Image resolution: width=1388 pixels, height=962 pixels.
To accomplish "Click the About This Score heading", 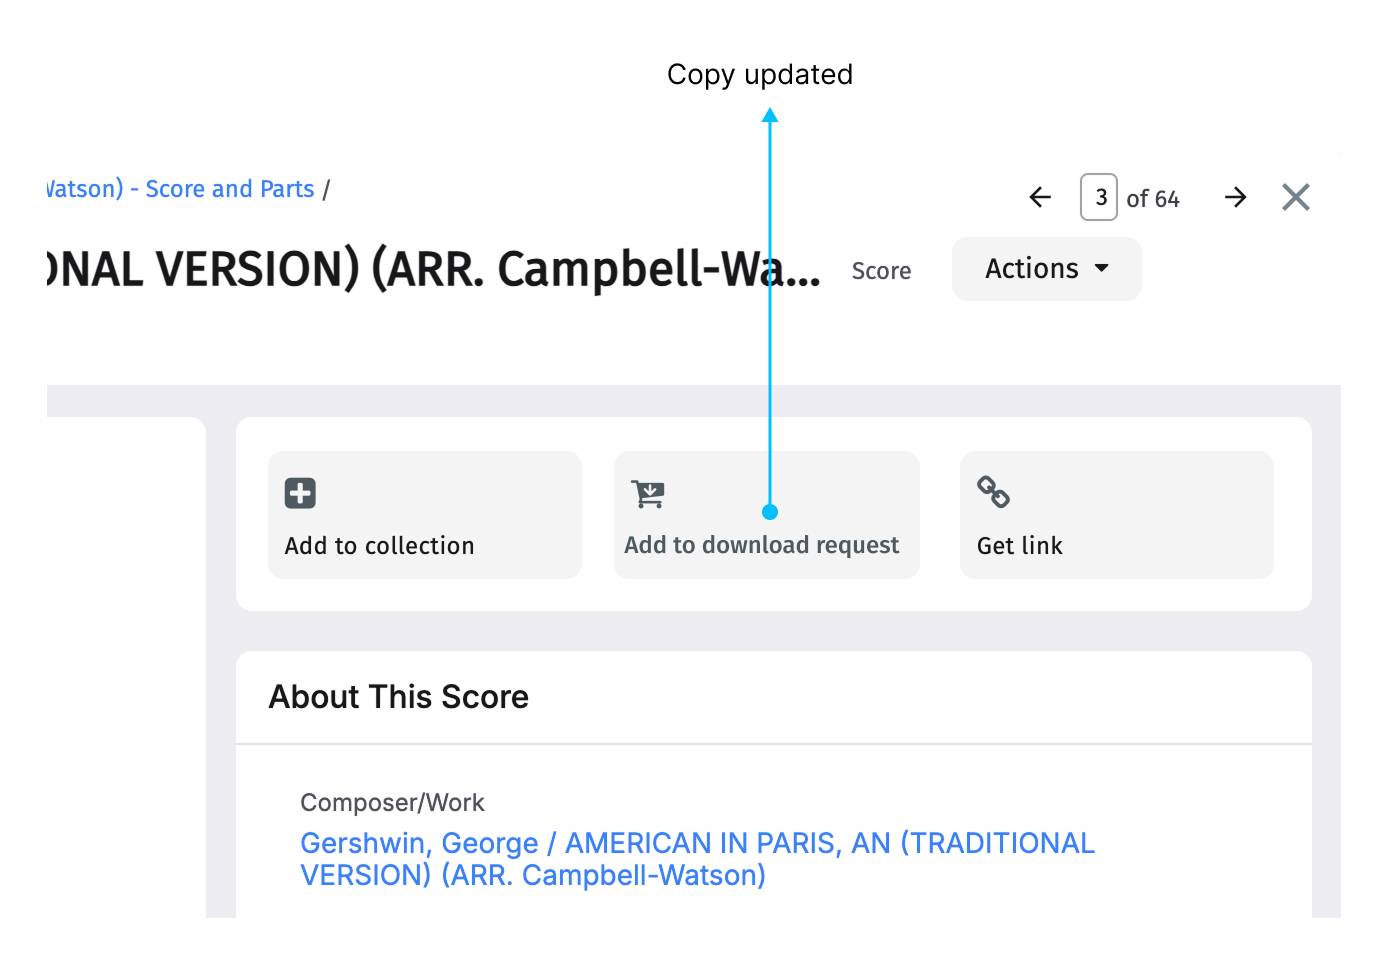I will coord(399,697).
